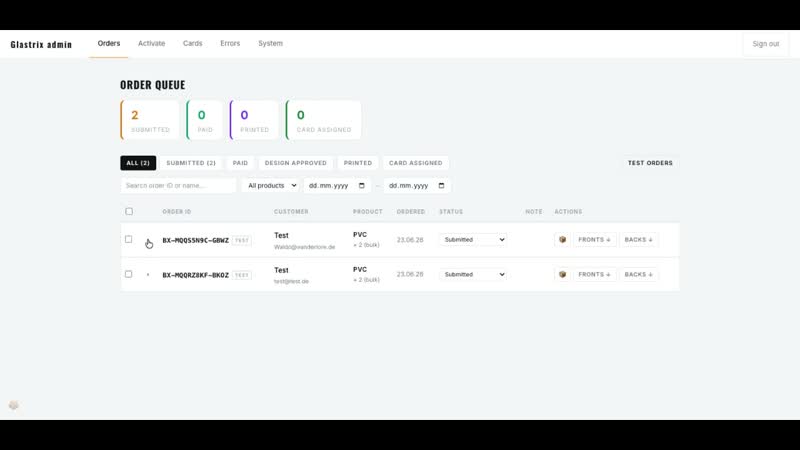Download FRONTS for order BX-MQQRZ8KF-BKOZ

point(594,274)
